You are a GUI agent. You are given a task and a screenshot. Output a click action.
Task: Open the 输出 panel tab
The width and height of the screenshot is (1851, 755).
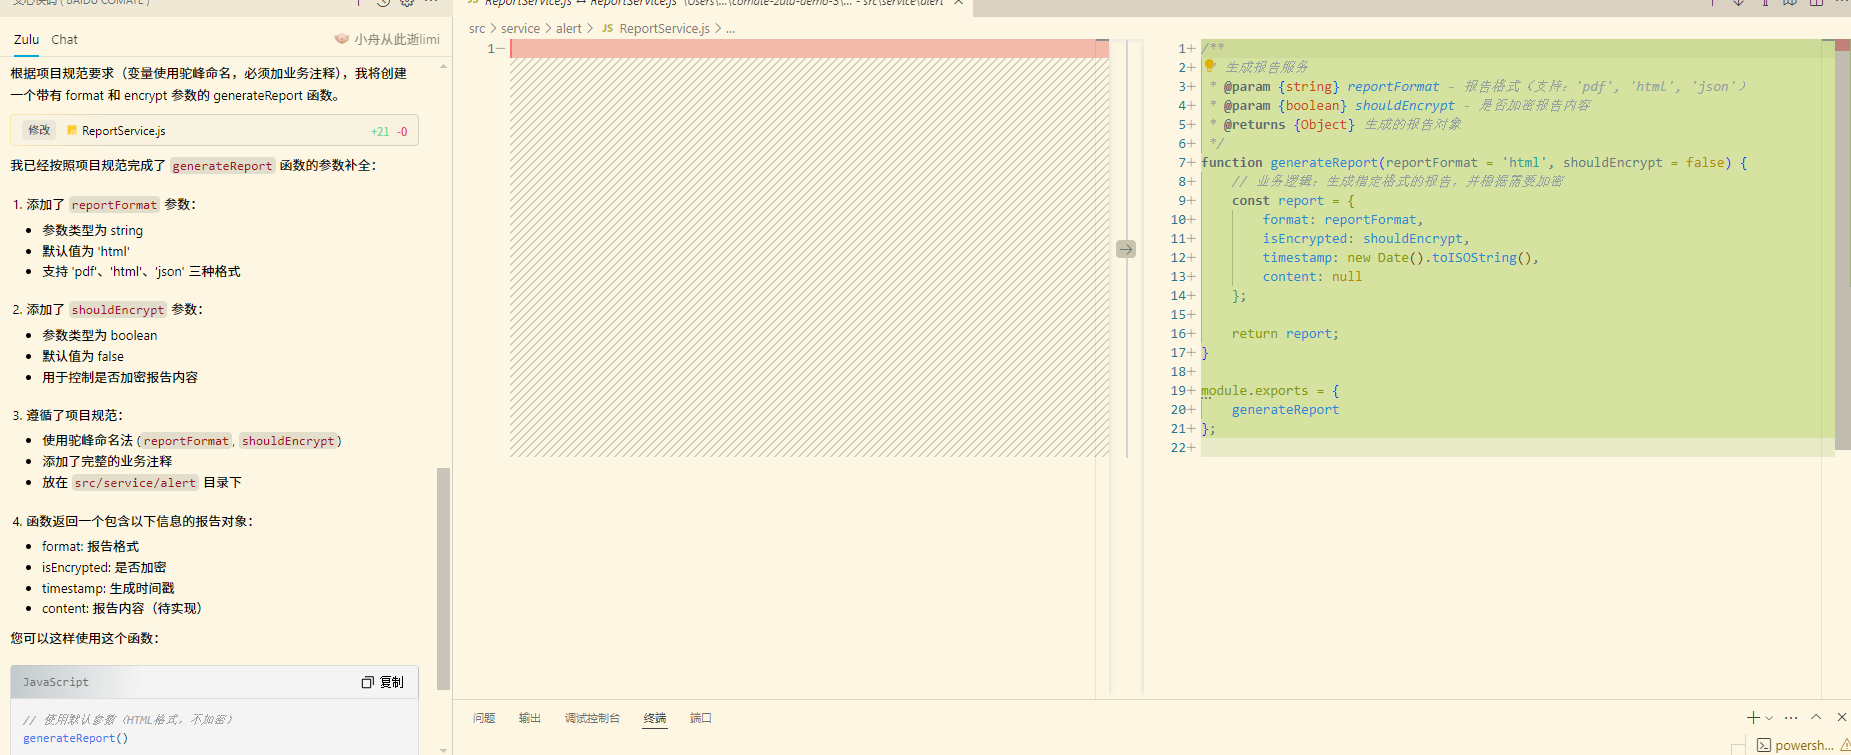point(530,718)
